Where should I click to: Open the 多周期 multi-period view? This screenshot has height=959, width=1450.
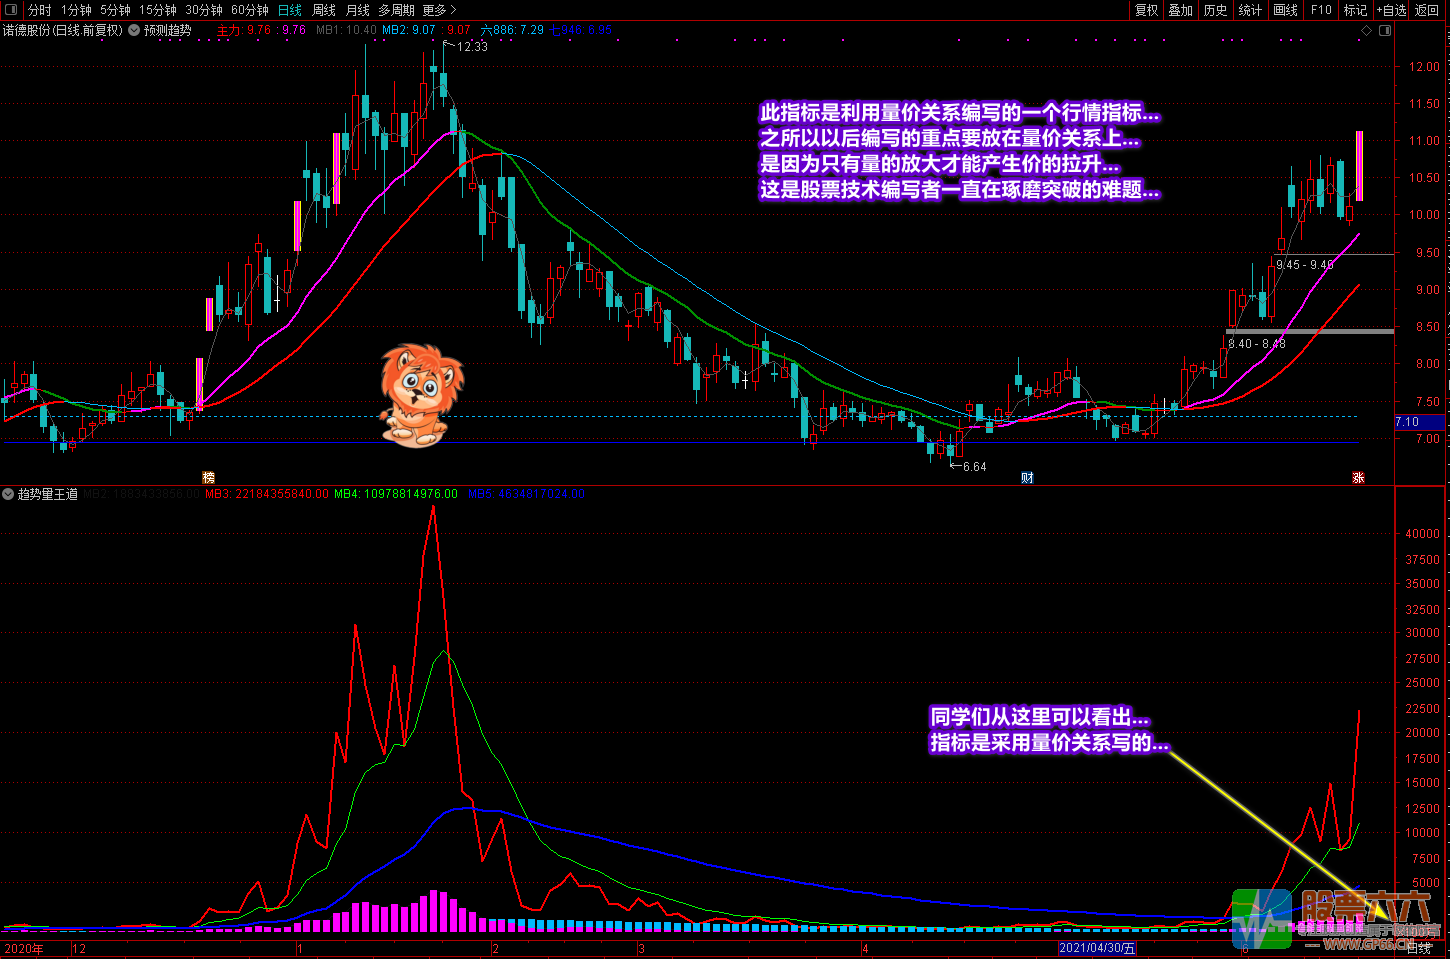(x=396, y=10)
